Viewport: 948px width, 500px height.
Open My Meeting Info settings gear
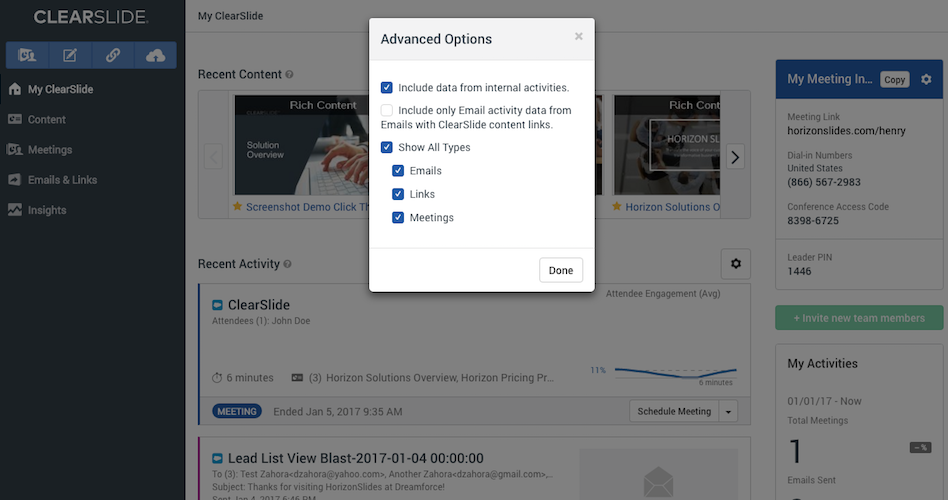click(926, 79)
